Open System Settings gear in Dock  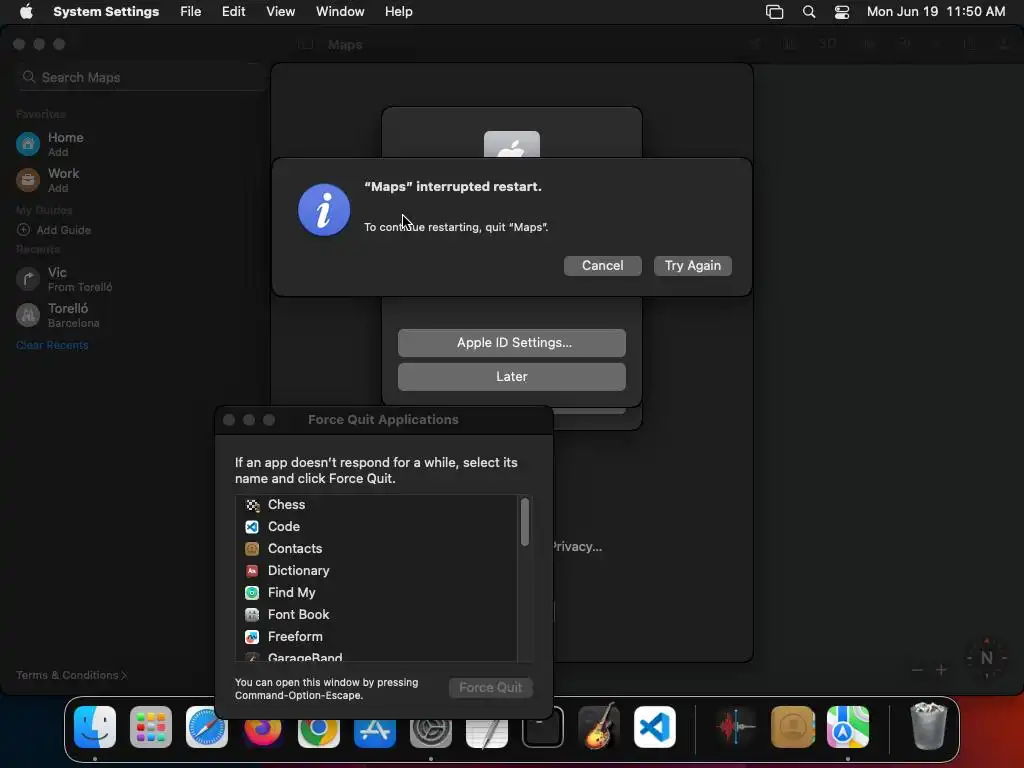431,732
